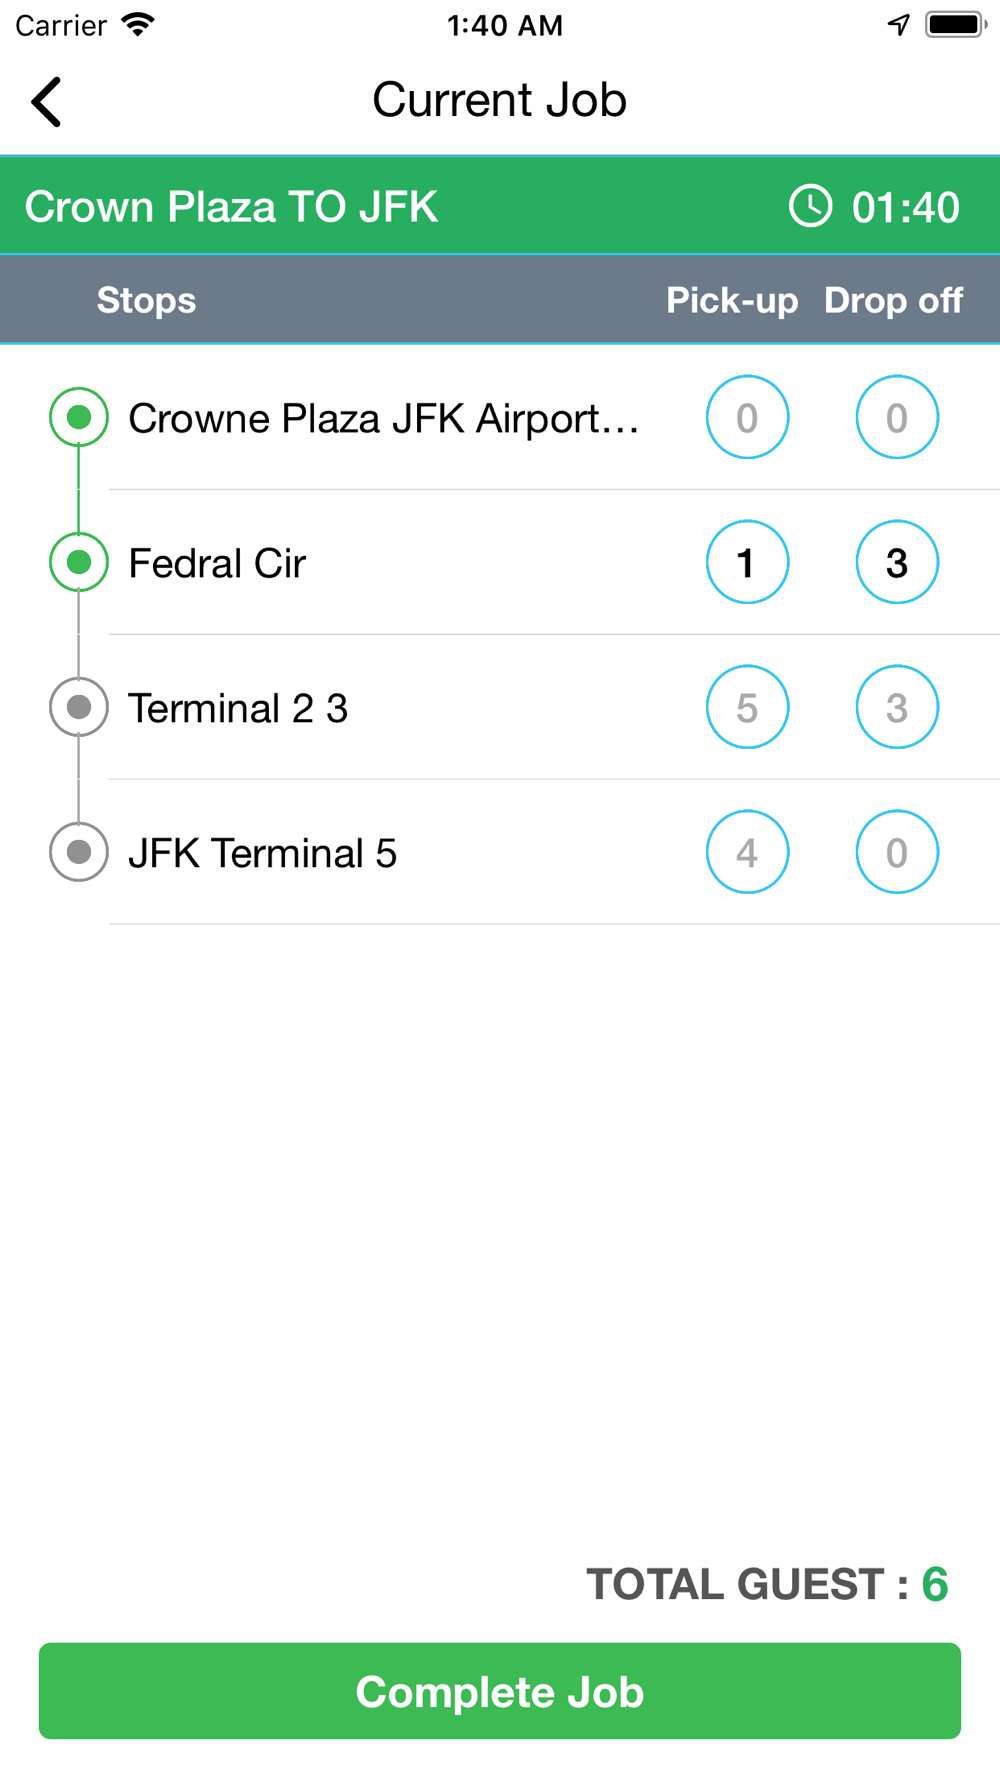The image size is (1000, 1778).
Task: Tap the back arrow icon
Action: click(x=47, y=102)
